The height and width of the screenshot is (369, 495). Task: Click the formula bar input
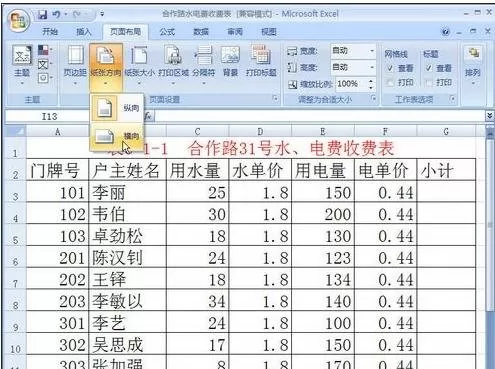click(319, 116)
